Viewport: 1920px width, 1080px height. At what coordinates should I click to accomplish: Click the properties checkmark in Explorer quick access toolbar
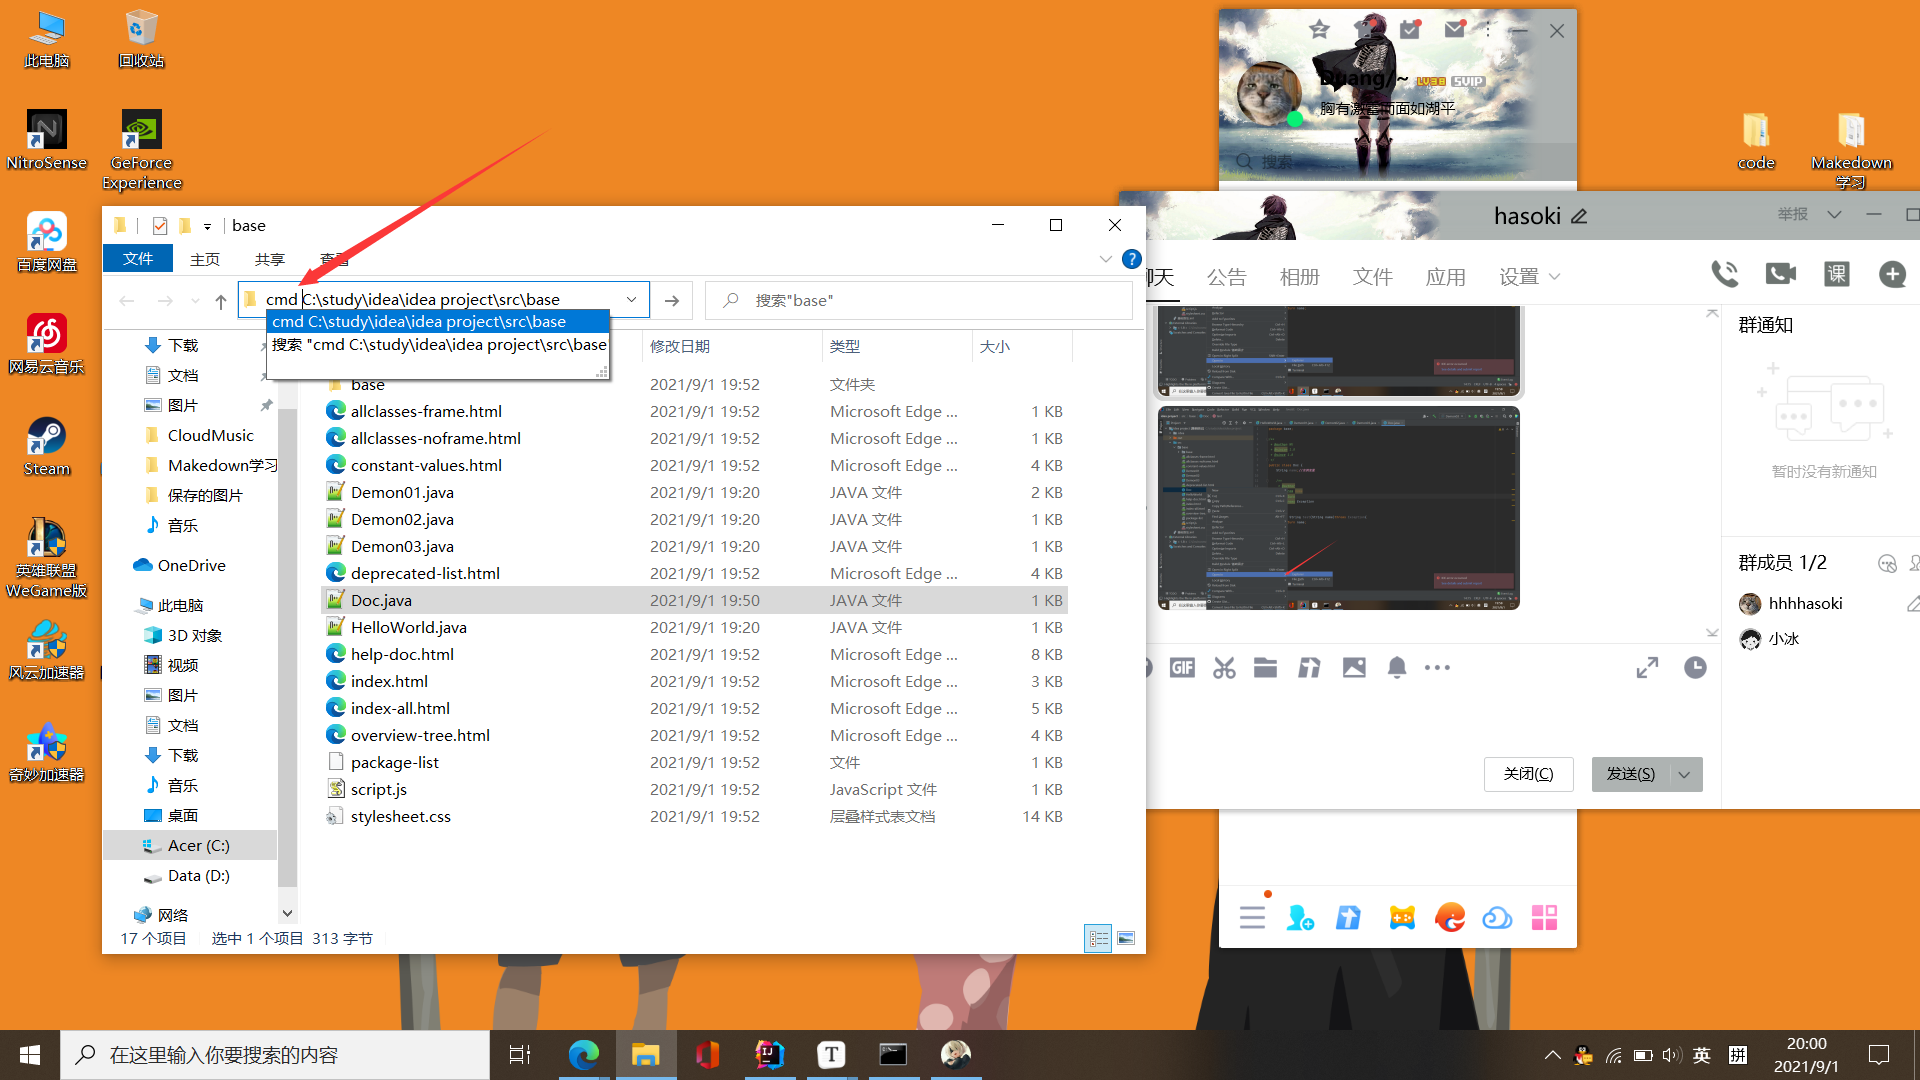click(159, 225)
